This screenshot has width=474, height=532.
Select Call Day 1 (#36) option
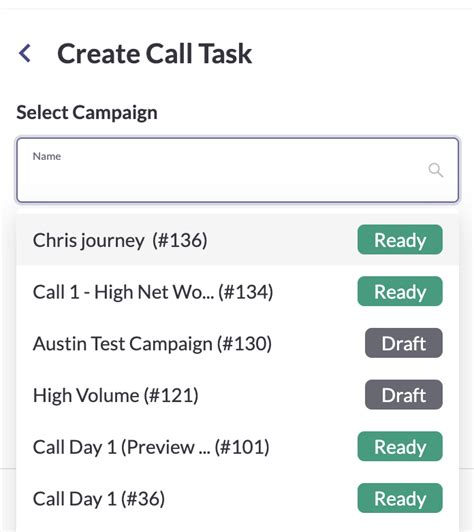[238, 498]
